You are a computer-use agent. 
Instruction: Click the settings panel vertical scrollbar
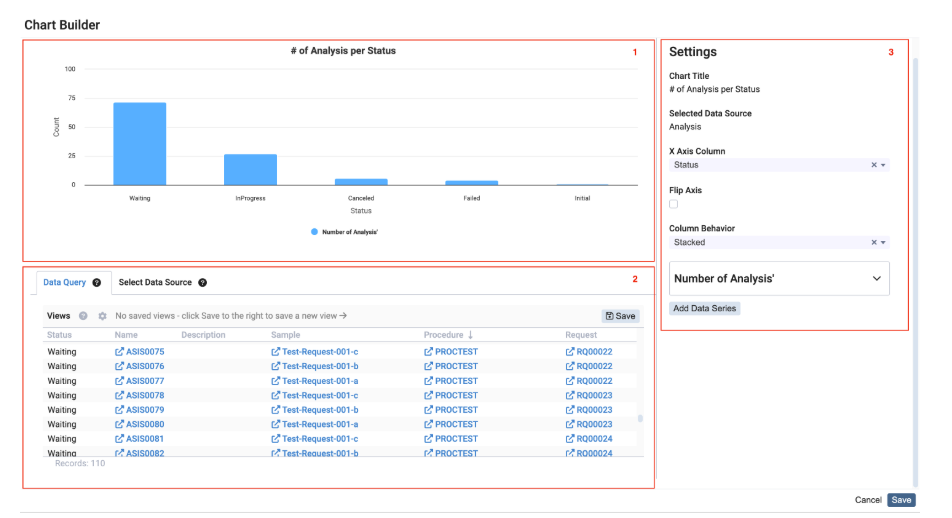916,273
